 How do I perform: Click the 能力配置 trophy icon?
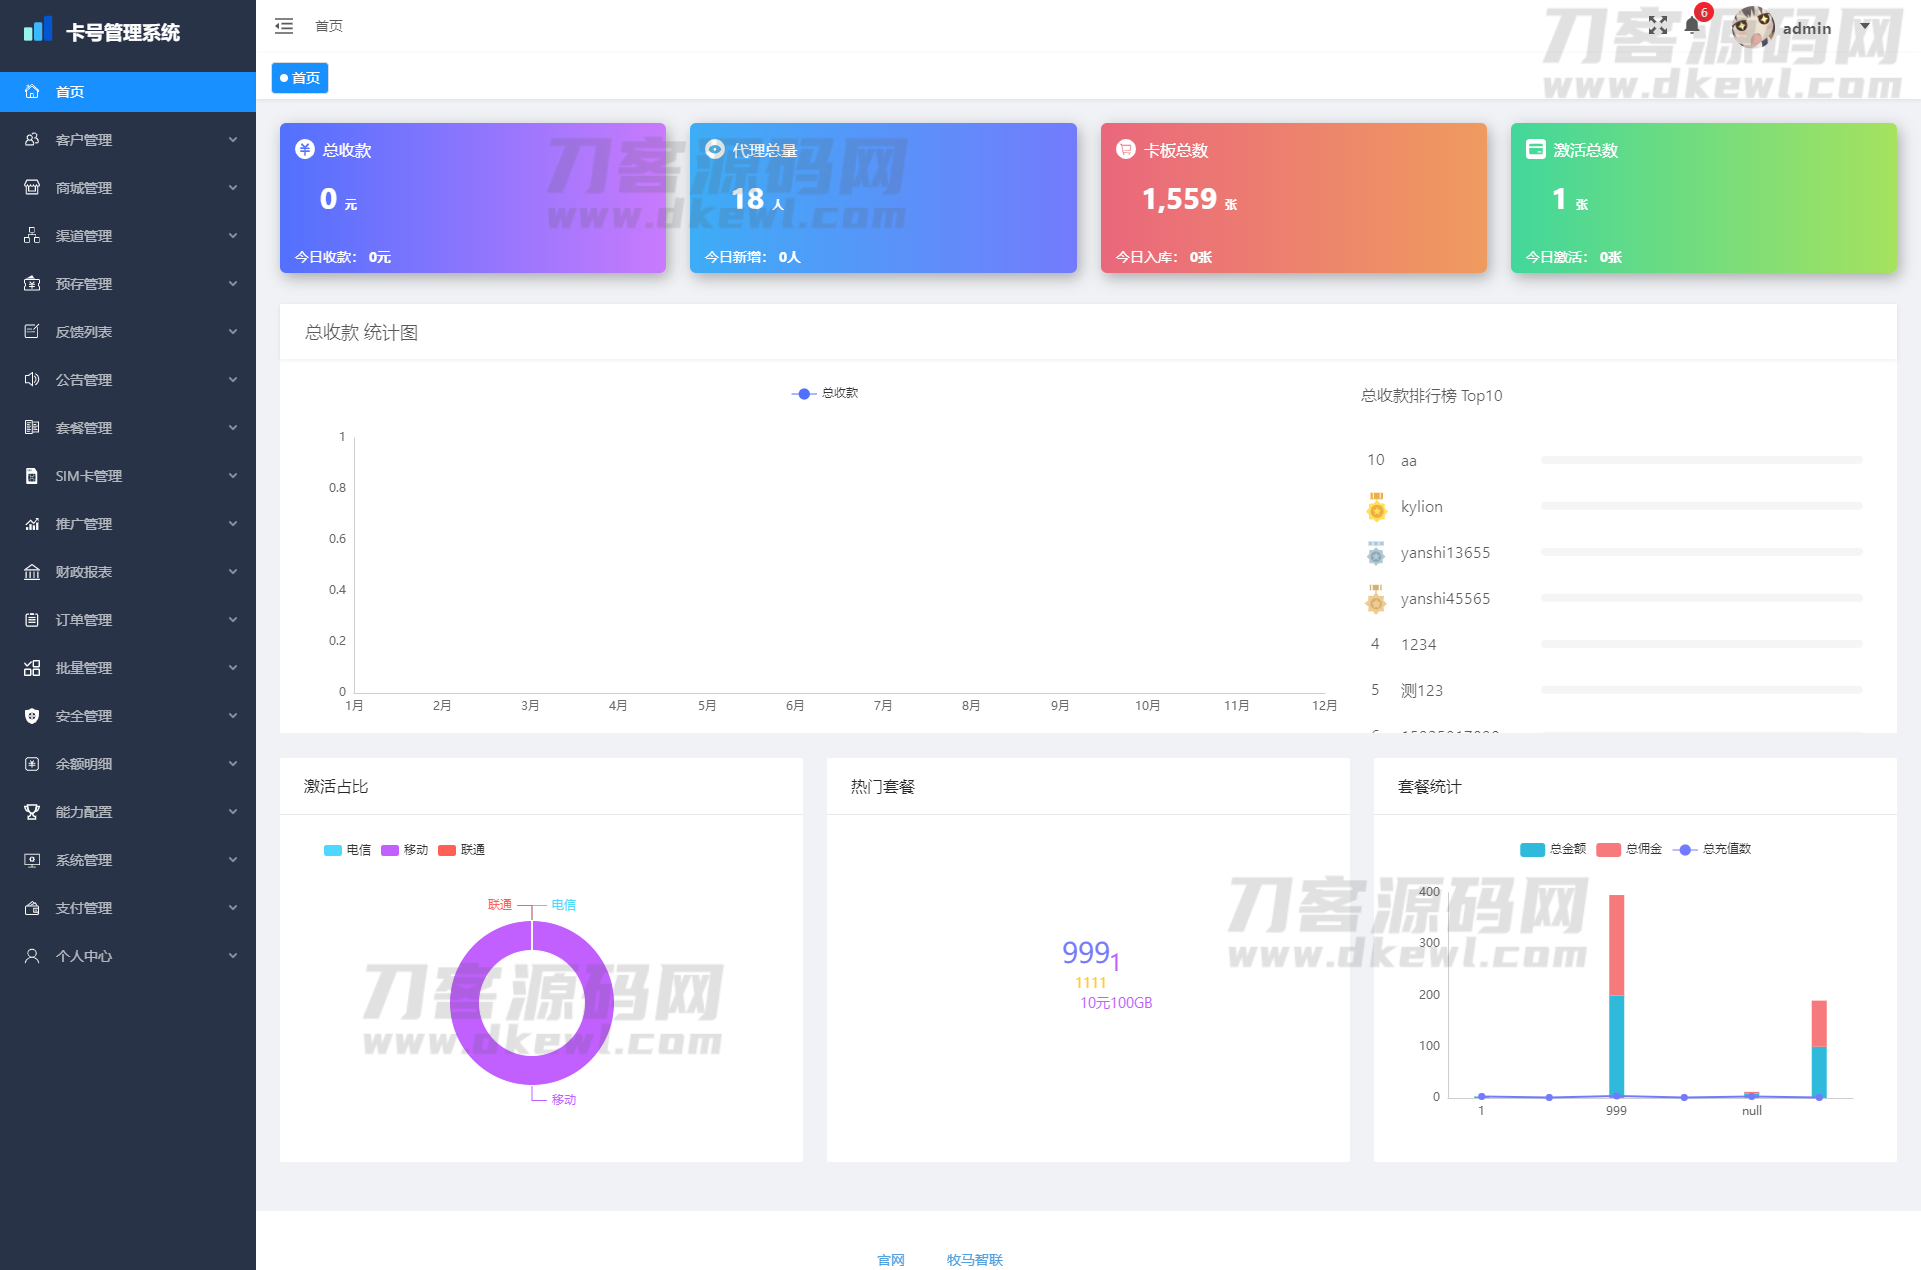point(32,812)
